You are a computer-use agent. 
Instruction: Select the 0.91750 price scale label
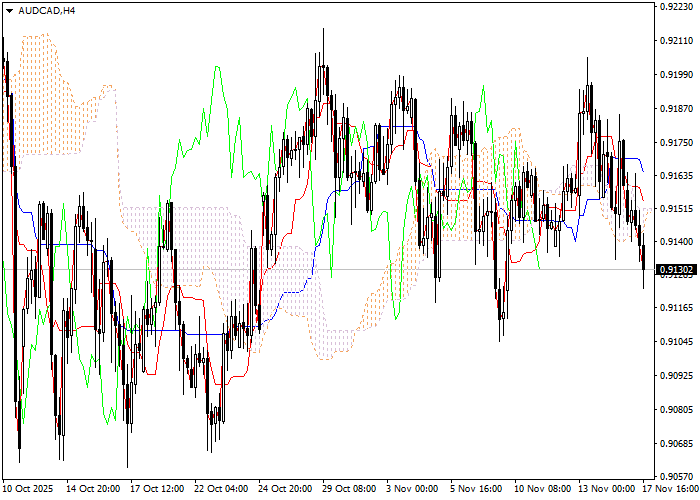click(677, 142)
